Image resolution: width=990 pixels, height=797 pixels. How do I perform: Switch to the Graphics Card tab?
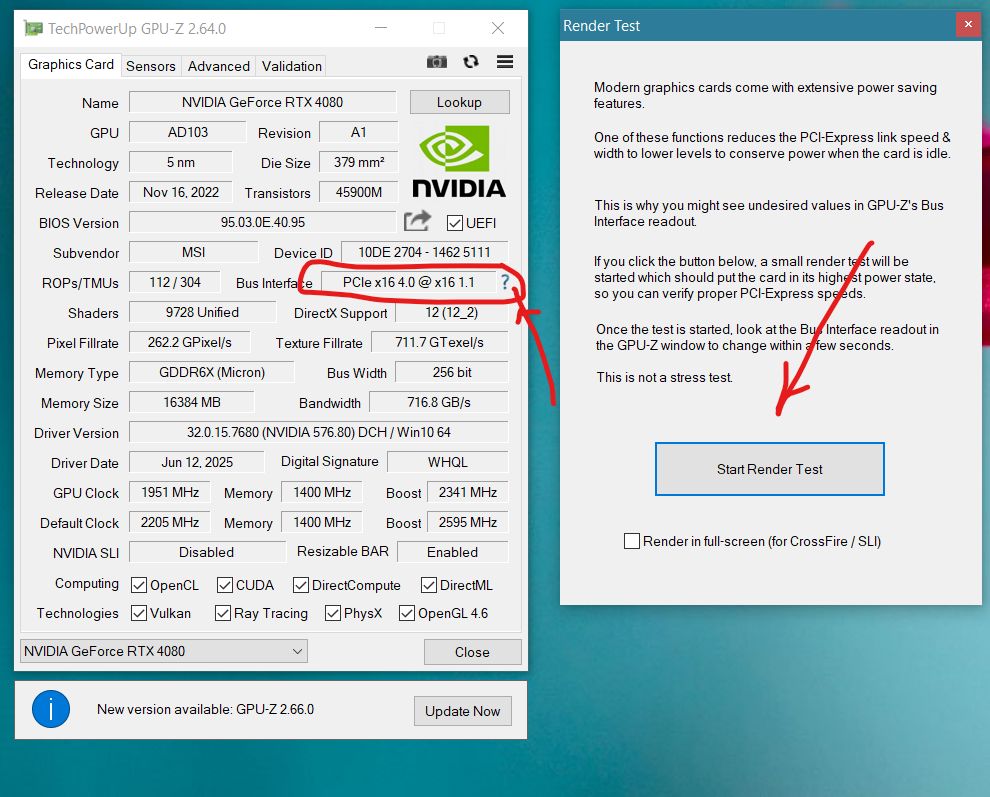[x=71, y=64]
